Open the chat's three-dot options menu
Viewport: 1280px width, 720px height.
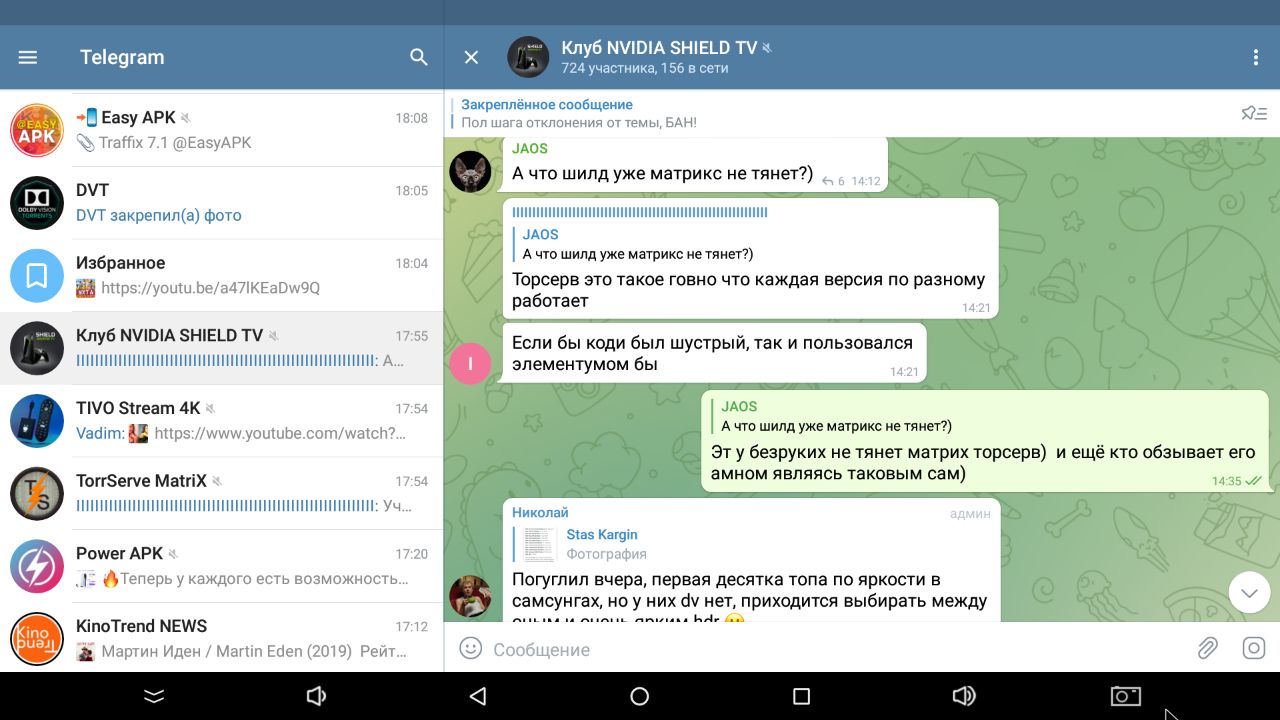(1256, 57)
